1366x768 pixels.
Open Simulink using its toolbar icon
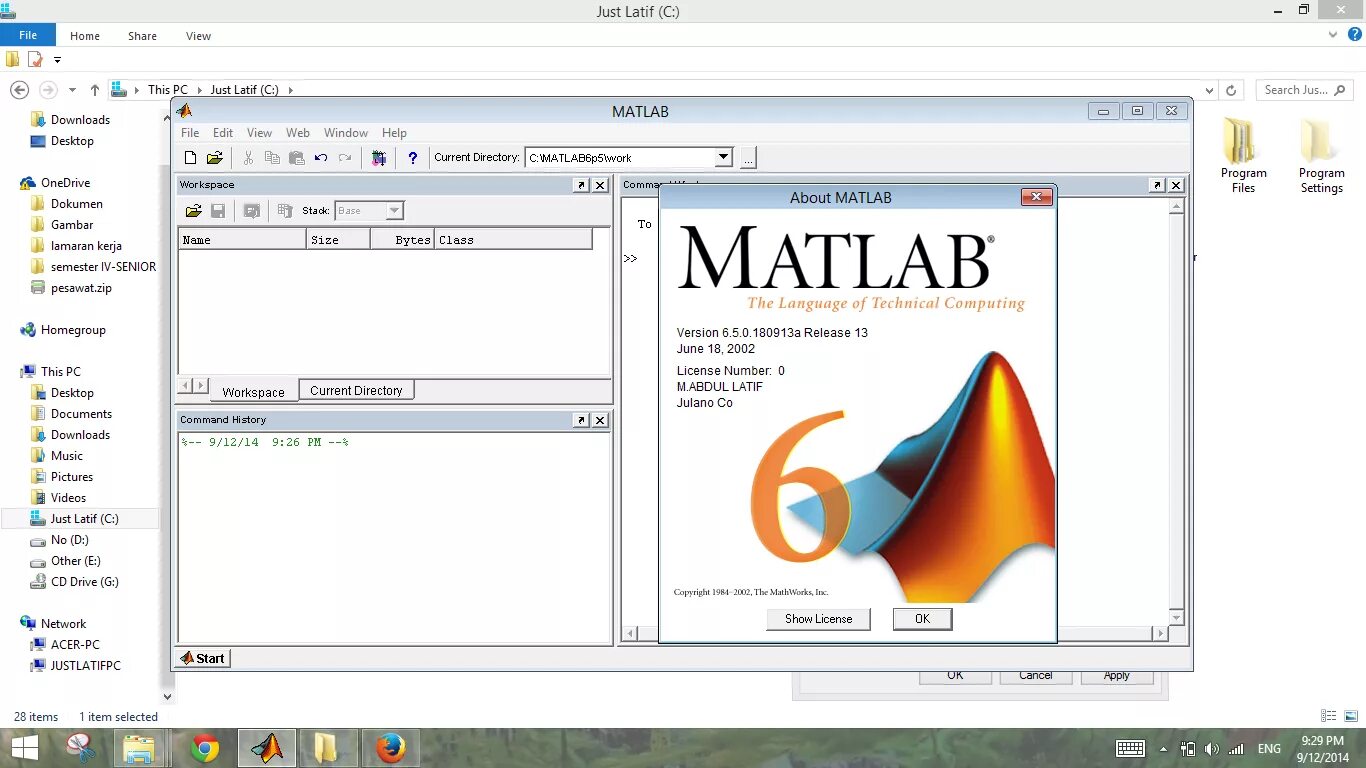pyautogui.click(x=378, y=157)
